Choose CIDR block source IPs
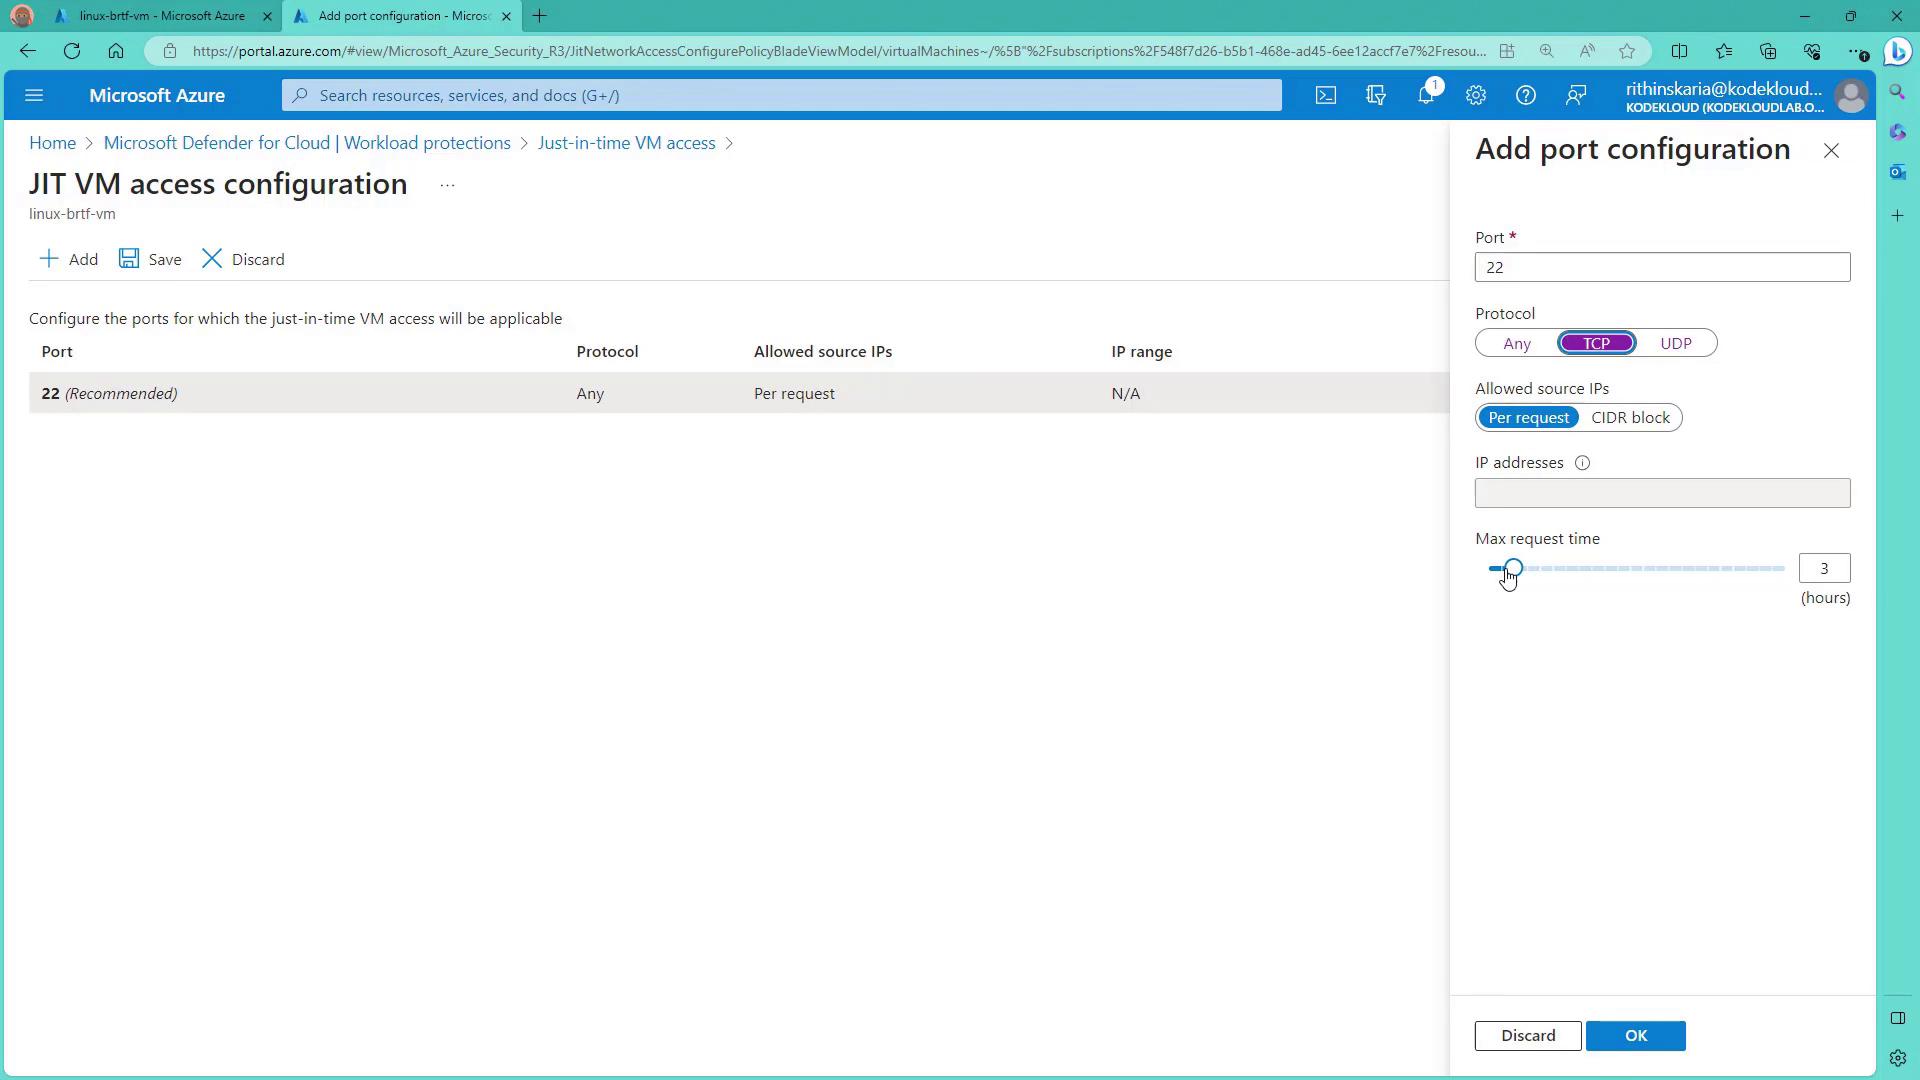Image resolution: width=1920 pixels, height=1080 pixels. tap(1630, 418)
